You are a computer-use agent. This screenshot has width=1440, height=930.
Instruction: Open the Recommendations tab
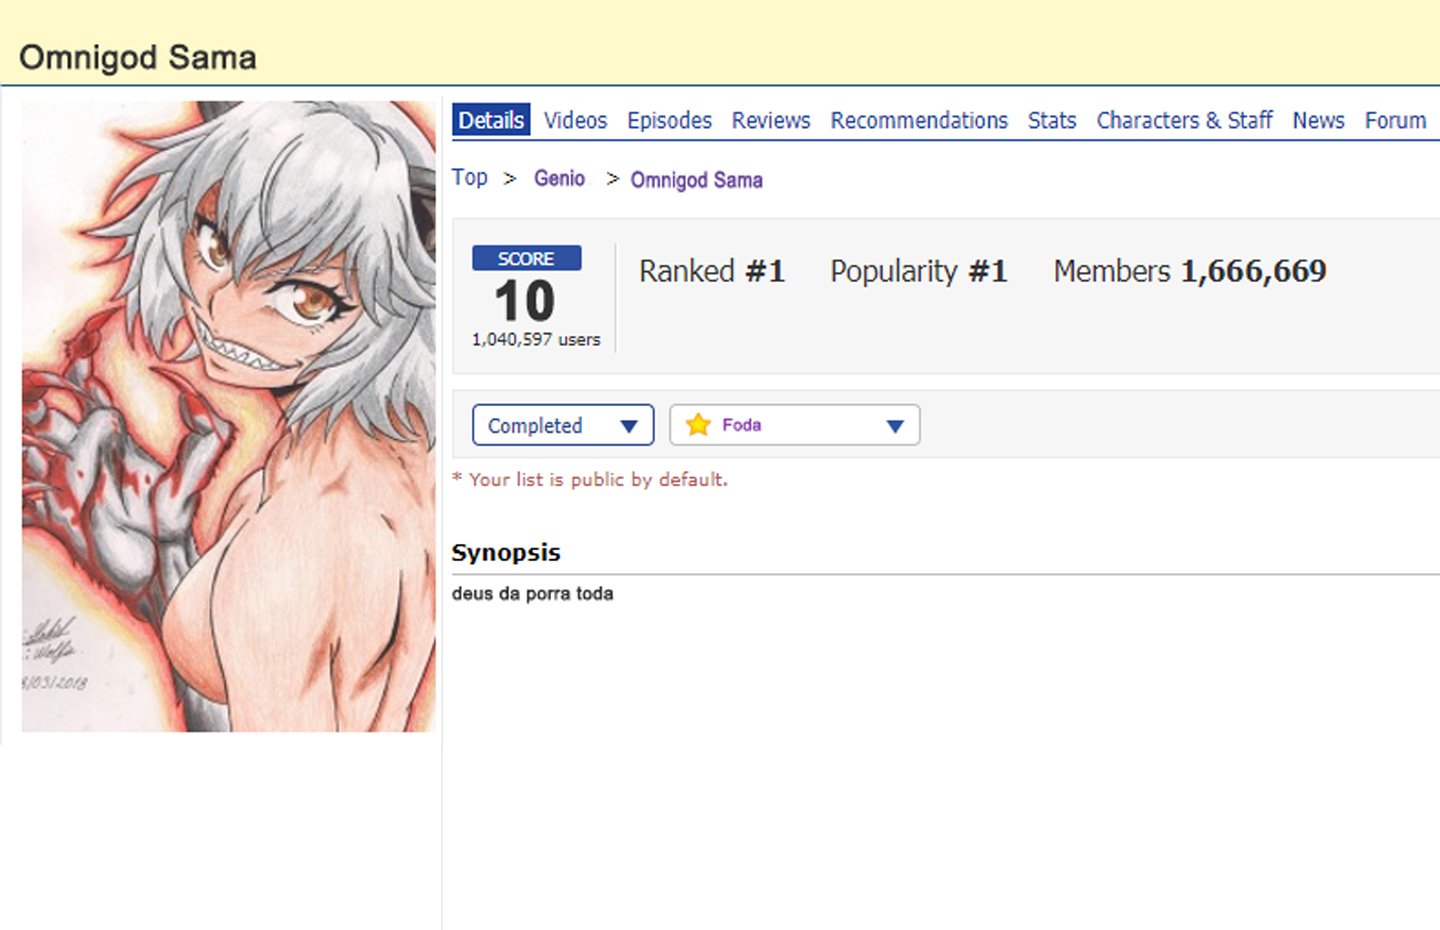[x=919, y=120]
